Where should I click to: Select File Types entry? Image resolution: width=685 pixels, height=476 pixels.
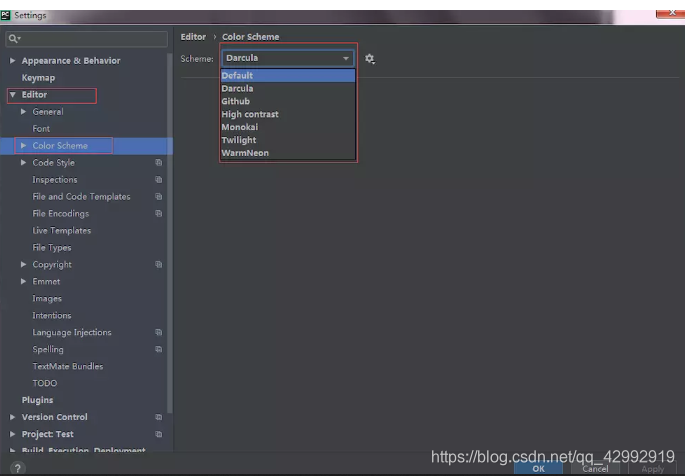[52, 248]
